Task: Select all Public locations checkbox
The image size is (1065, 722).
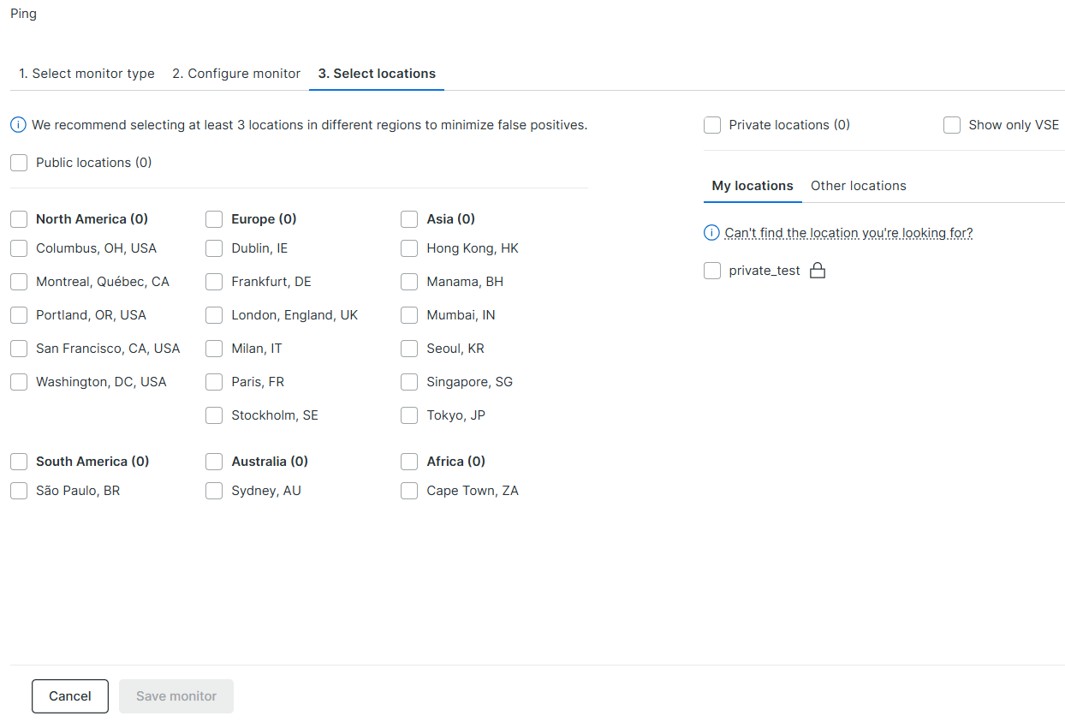Action: click(x=19, y=163)
